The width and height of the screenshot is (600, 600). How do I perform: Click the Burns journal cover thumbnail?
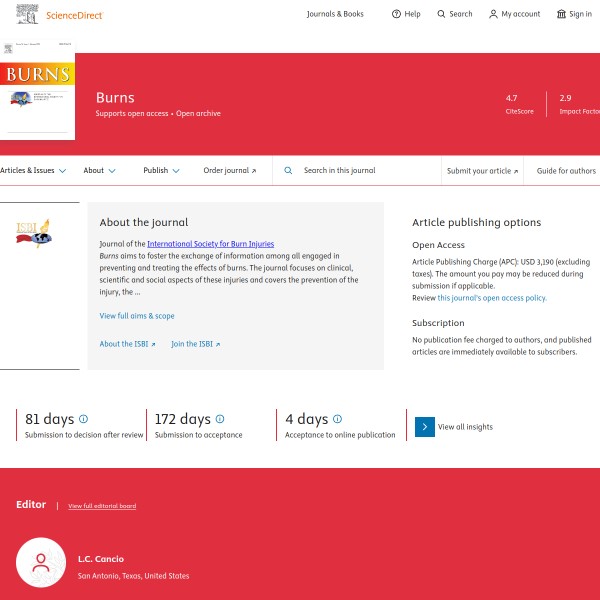[37, 90]
